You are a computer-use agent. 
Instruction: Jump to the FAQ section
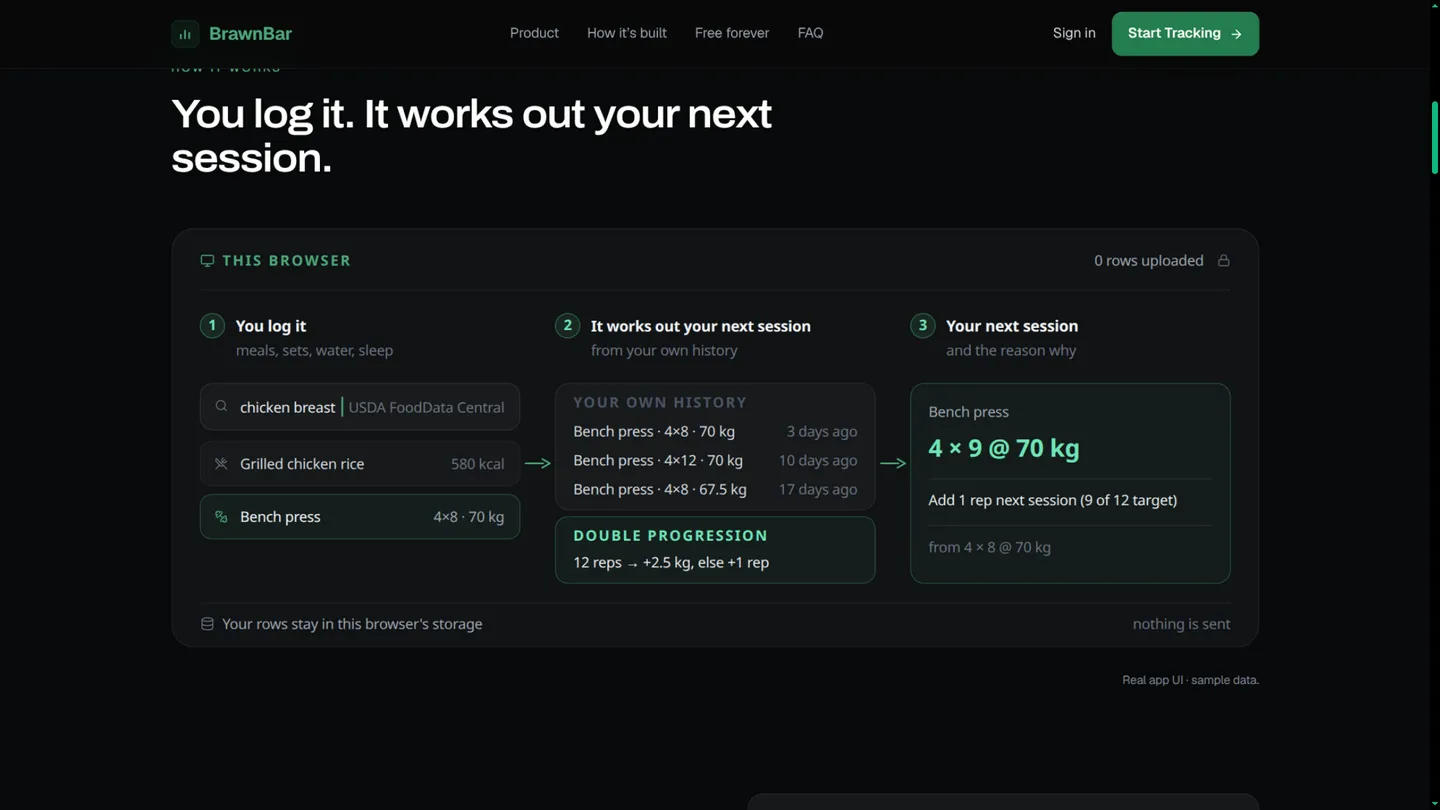(811, 33)
